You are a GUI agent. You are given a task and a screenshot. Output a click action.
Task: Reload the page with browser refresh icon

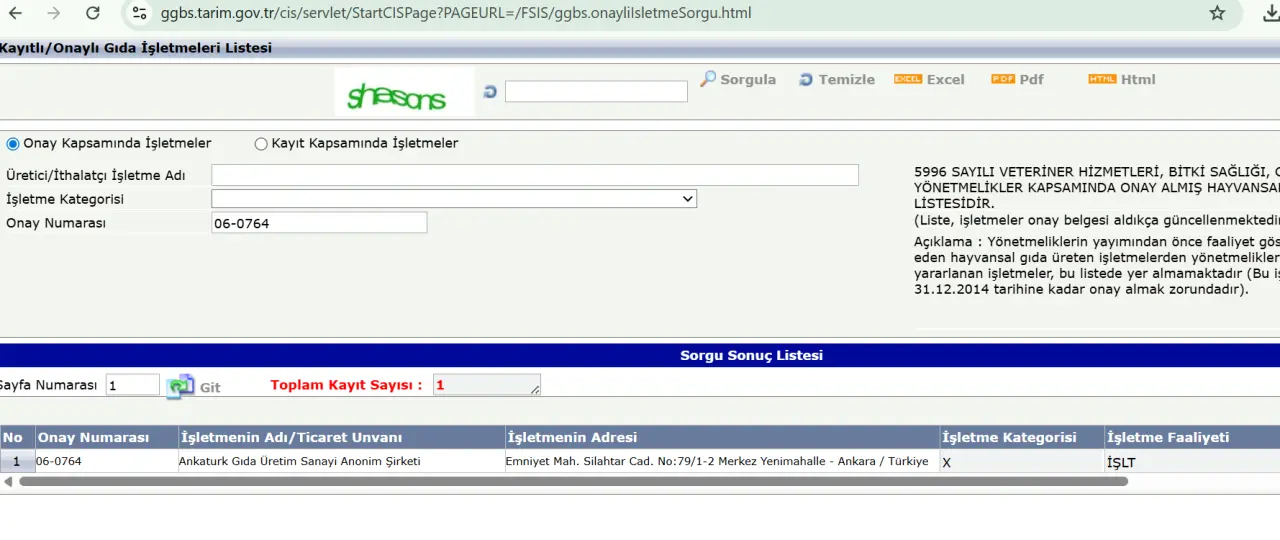tap(93, 13)
